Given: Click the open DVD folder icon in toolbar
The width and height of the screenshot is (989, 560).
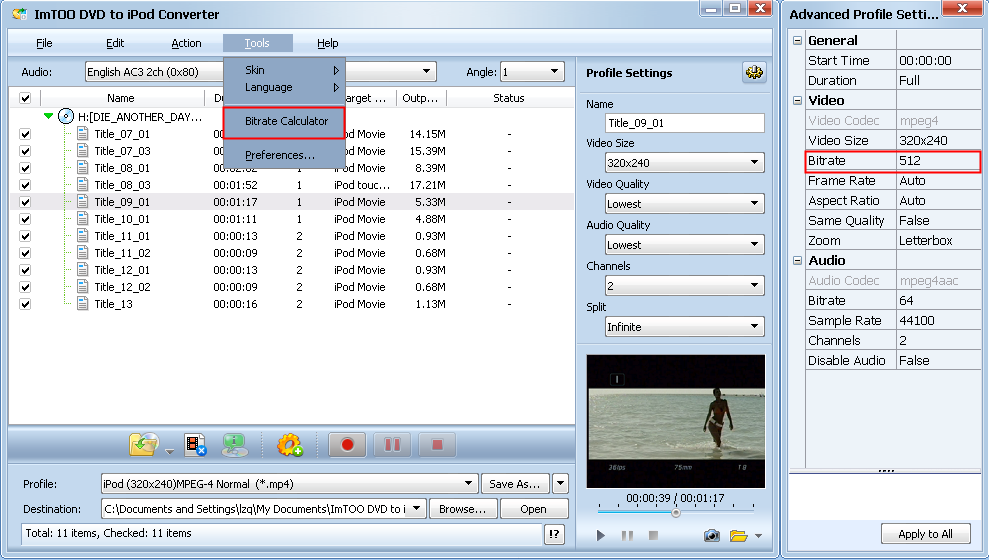Looking at the screenshot, I should coord(144,445).
